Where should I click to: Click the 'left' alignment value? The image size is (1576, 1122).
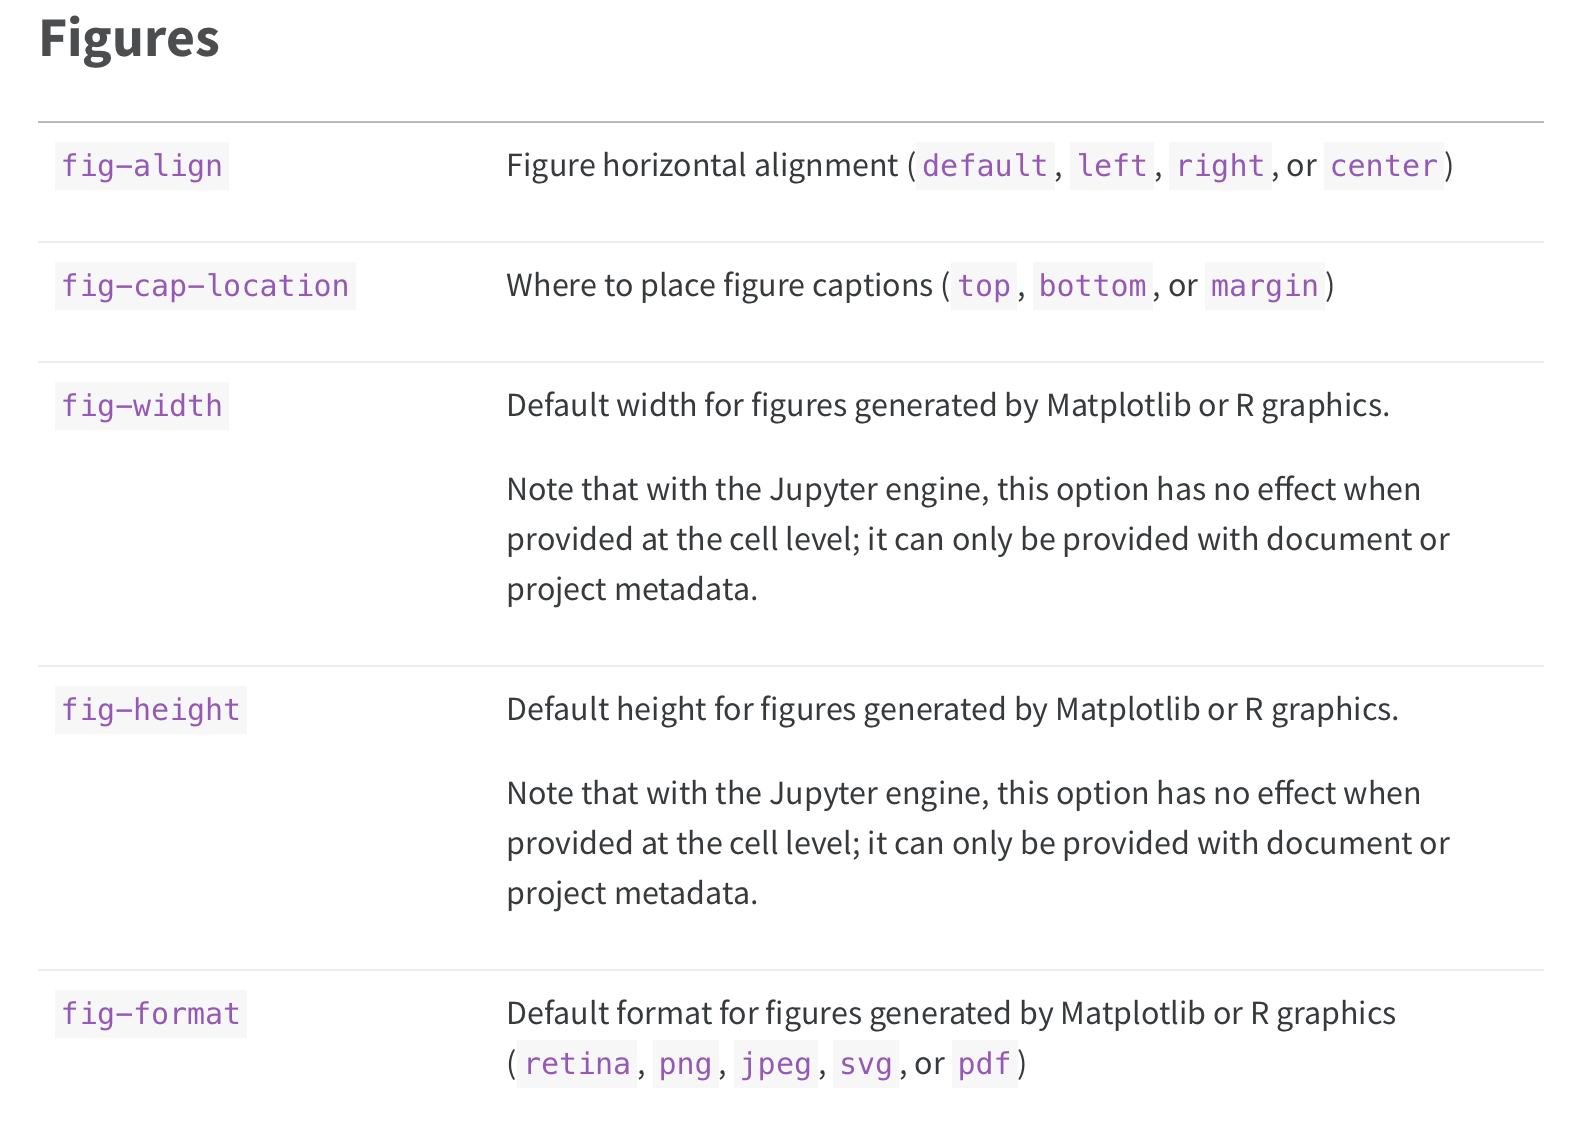(x=1112, y=166)
